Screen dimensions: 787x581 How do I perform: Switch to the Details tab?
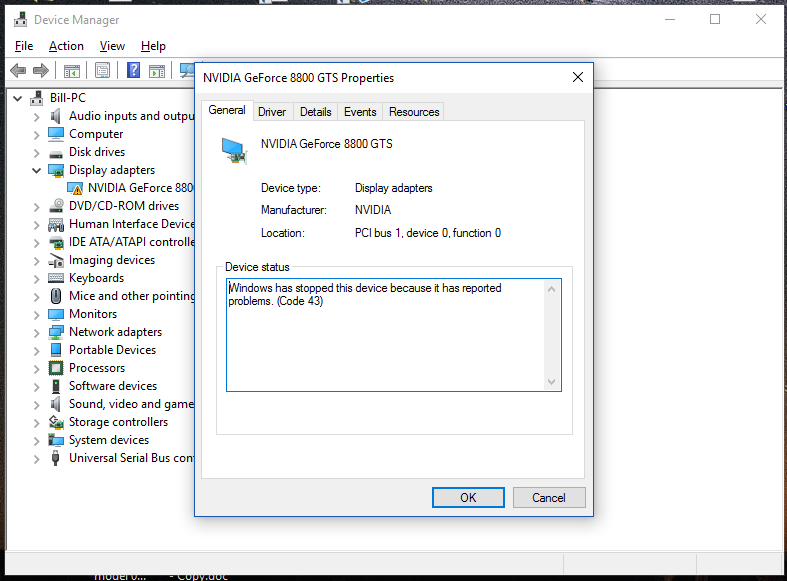pyautogui.click(x=316, y=111)
